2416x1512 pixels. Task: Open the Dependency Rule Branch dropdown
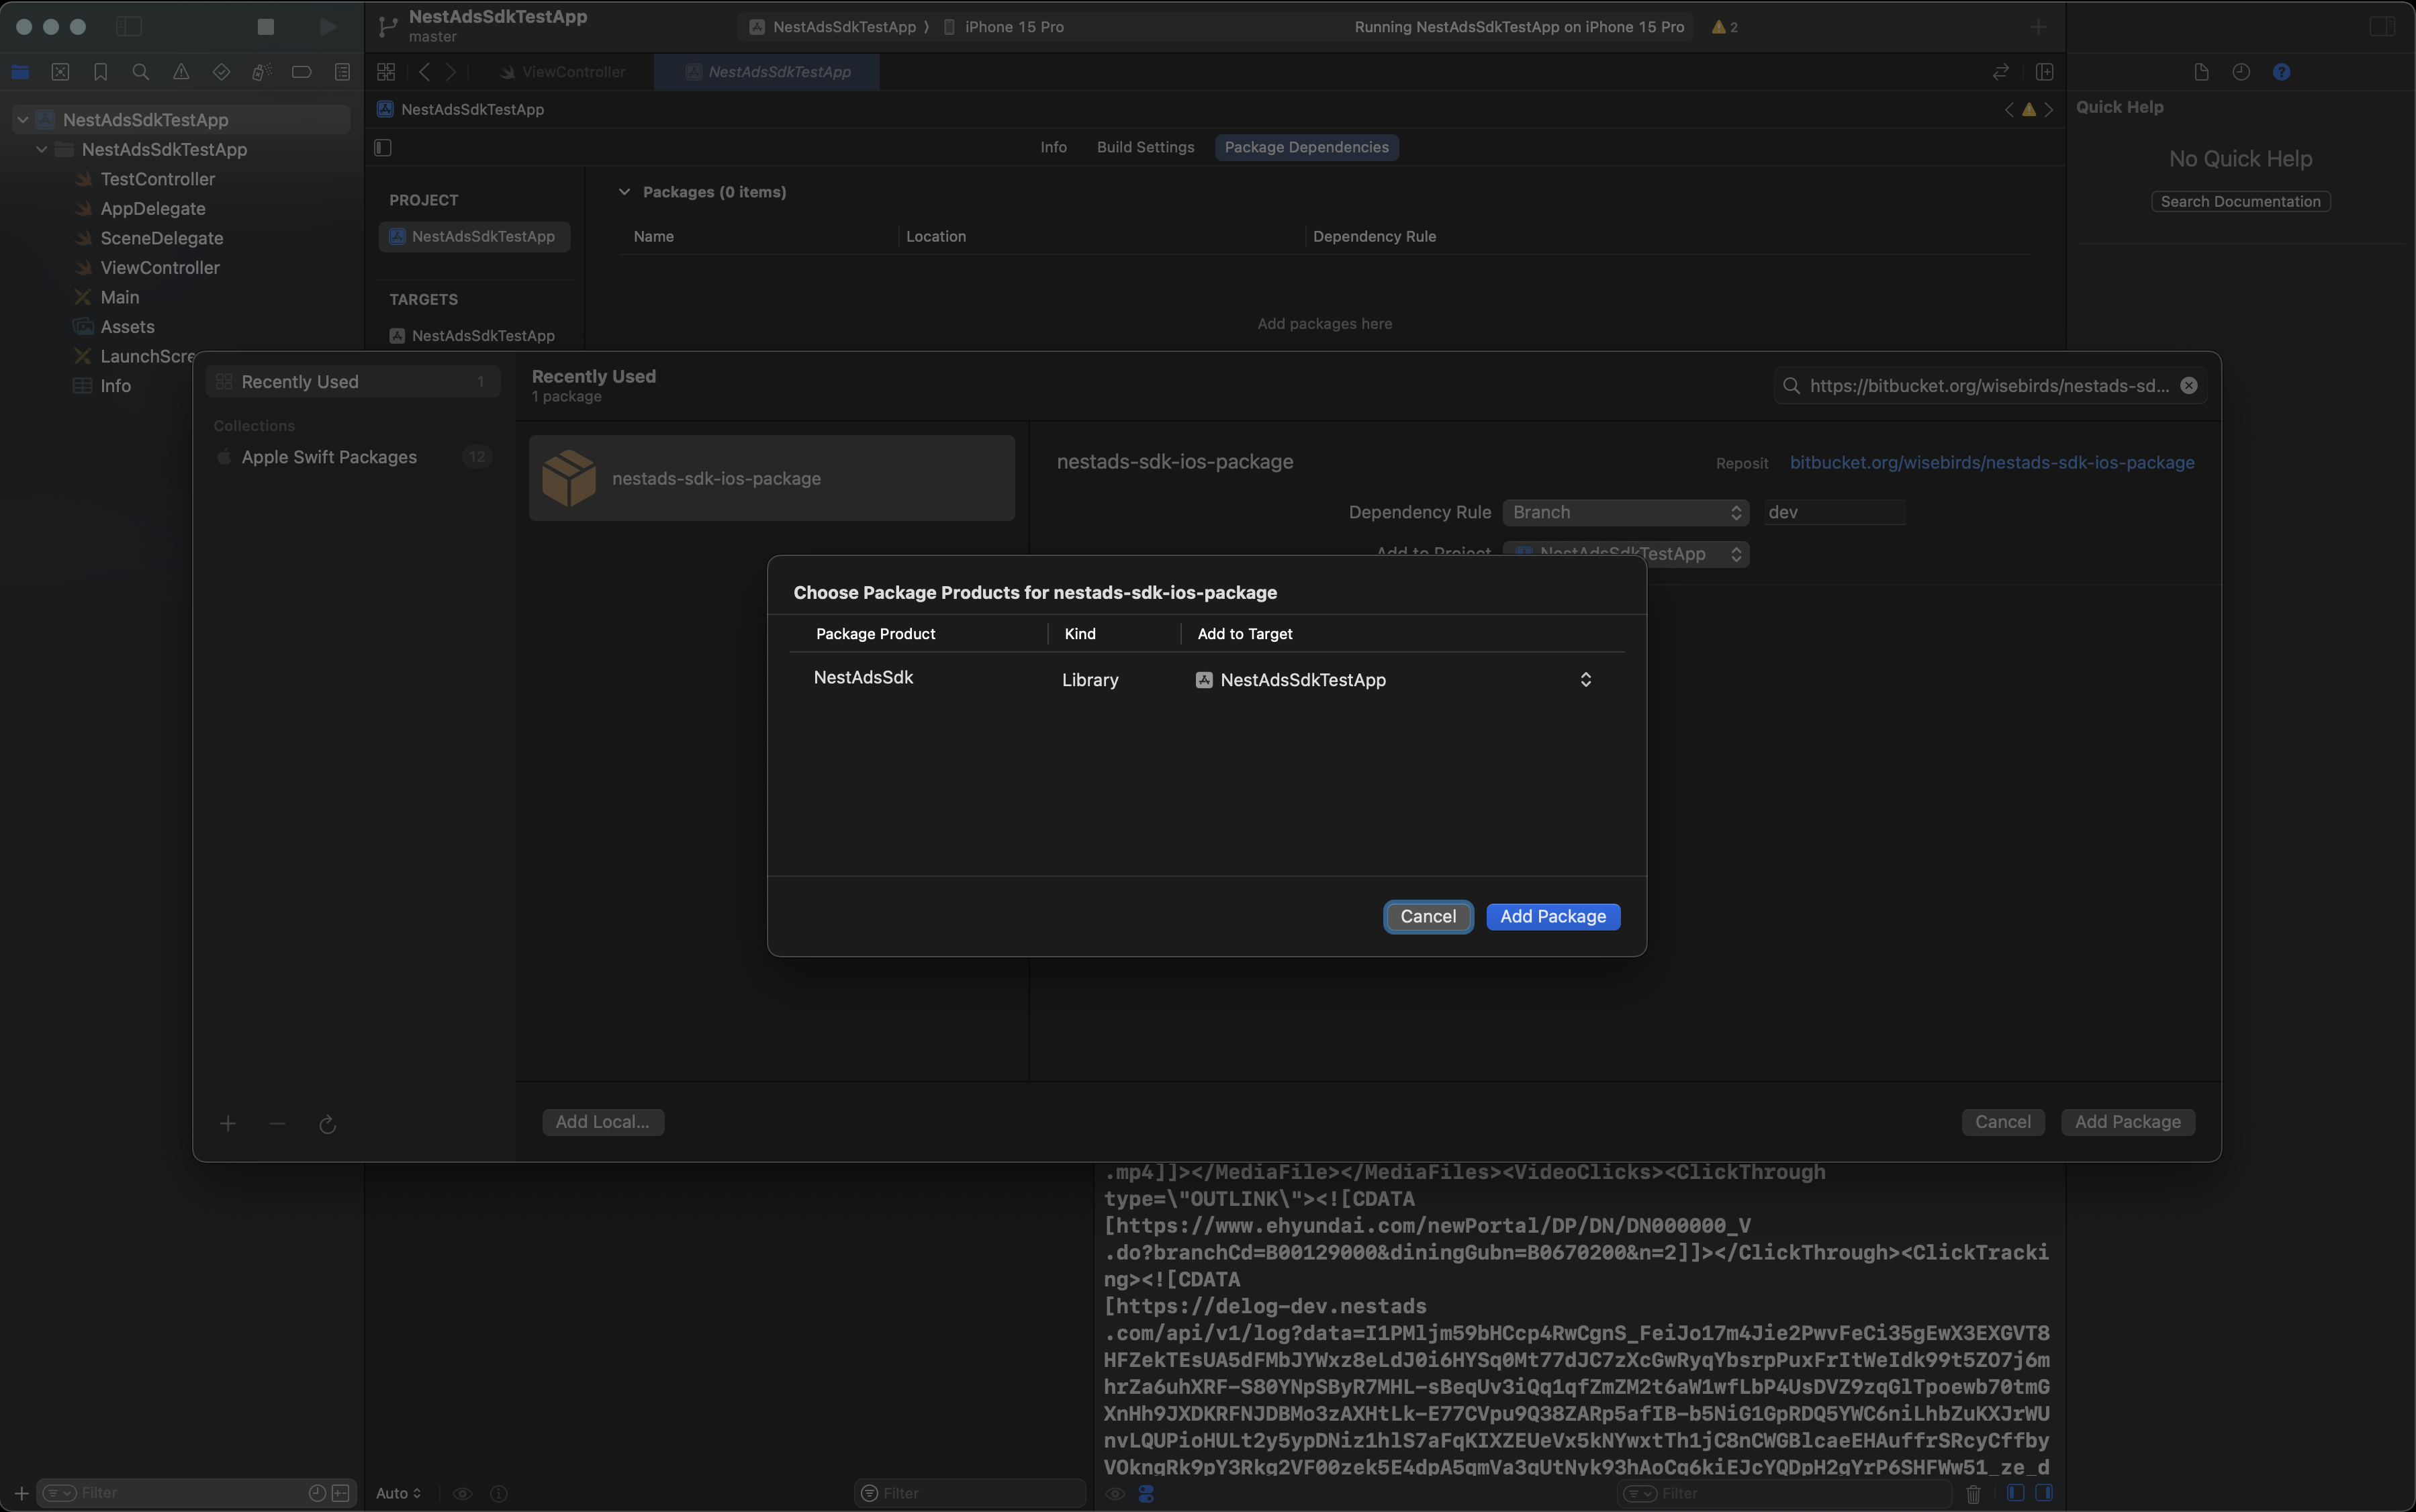coord(1625,512)
